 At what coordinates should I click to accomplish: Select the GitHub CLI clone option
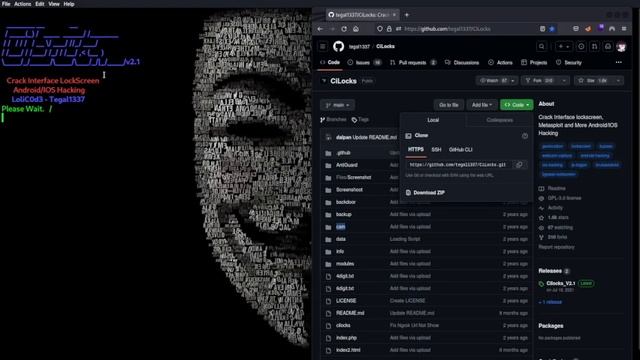coord(461,150)
